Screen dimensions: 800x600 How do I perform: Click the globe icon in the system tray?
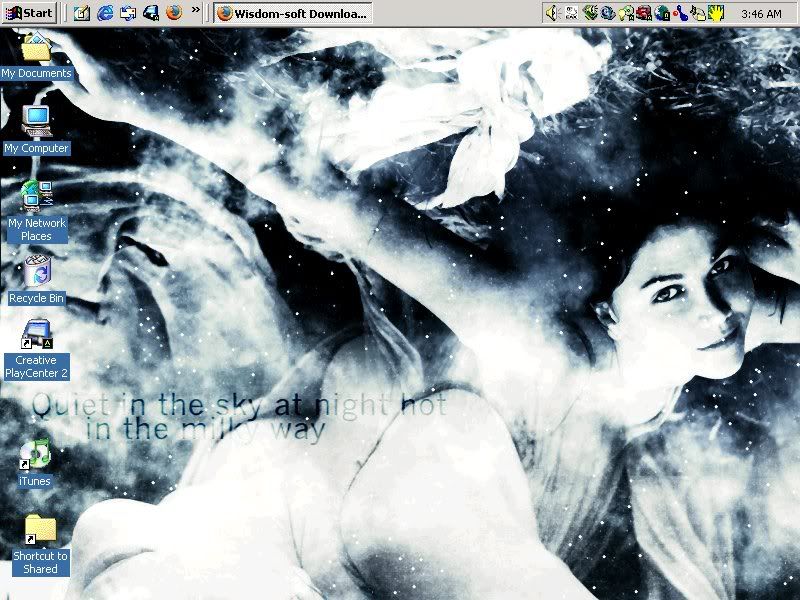[x=606, y=10]
